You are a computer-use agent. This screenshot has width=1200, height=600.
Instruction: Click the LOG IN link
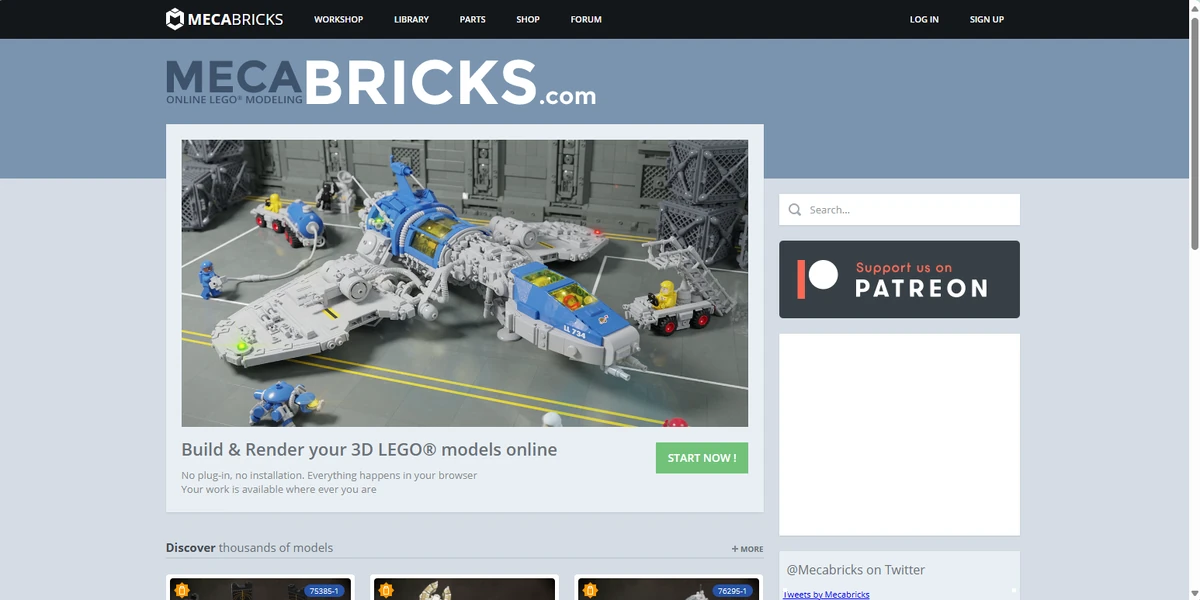(924, 18)
